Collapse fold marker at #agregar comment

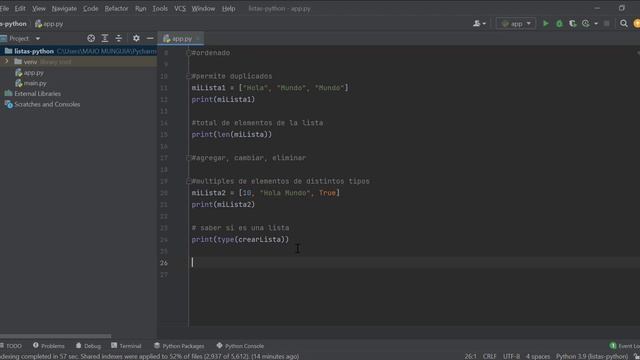189,158
